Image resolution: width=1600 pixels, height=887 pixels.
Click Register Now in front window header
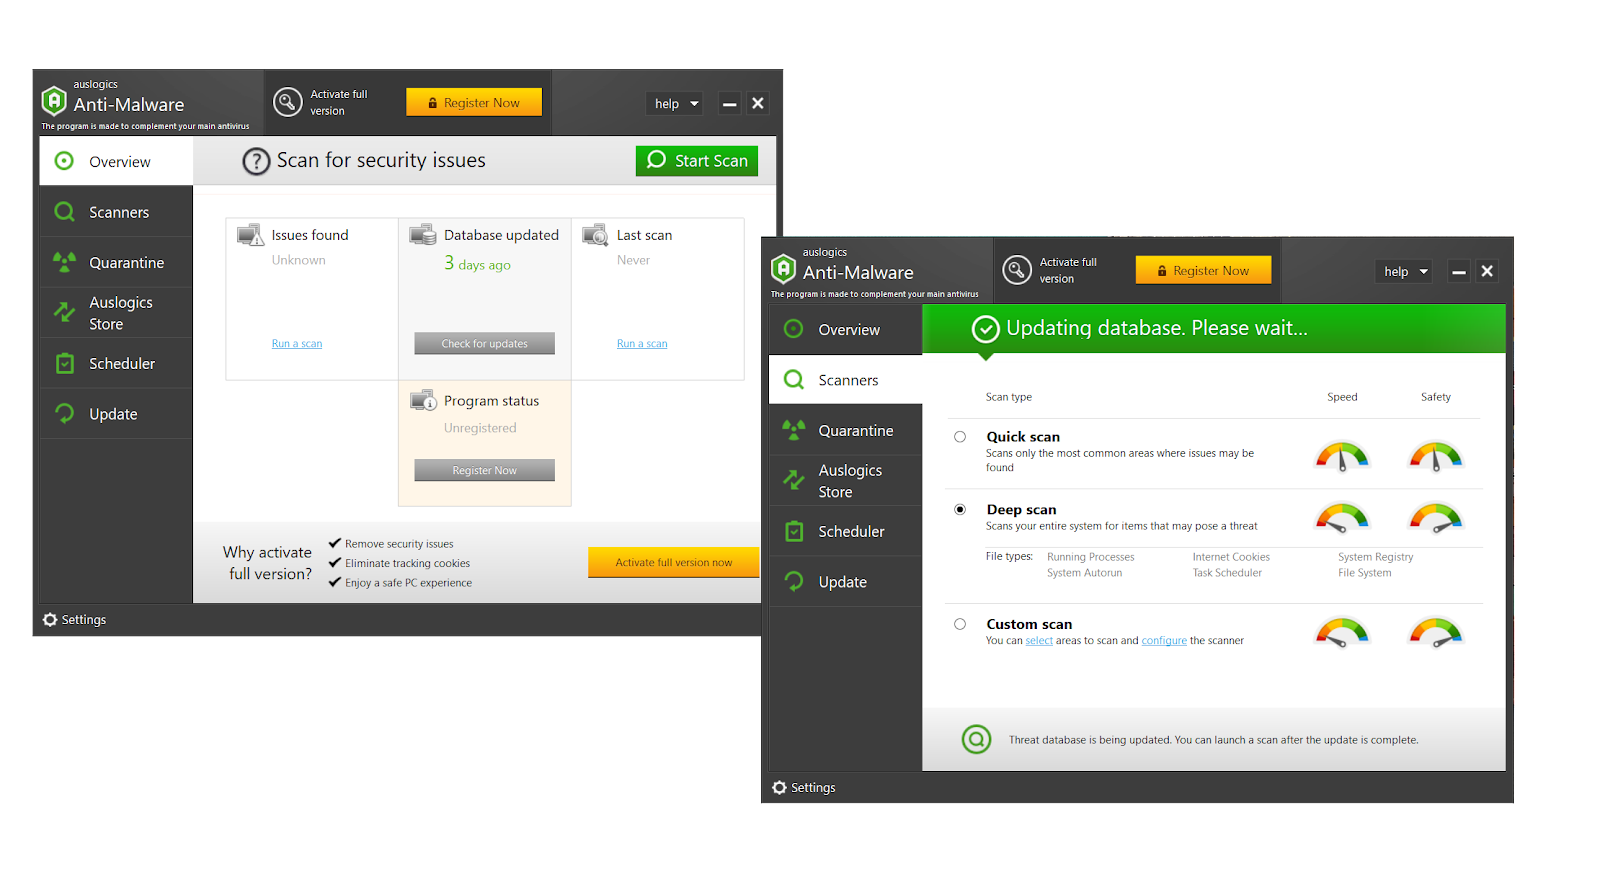tap(1204, 270)
